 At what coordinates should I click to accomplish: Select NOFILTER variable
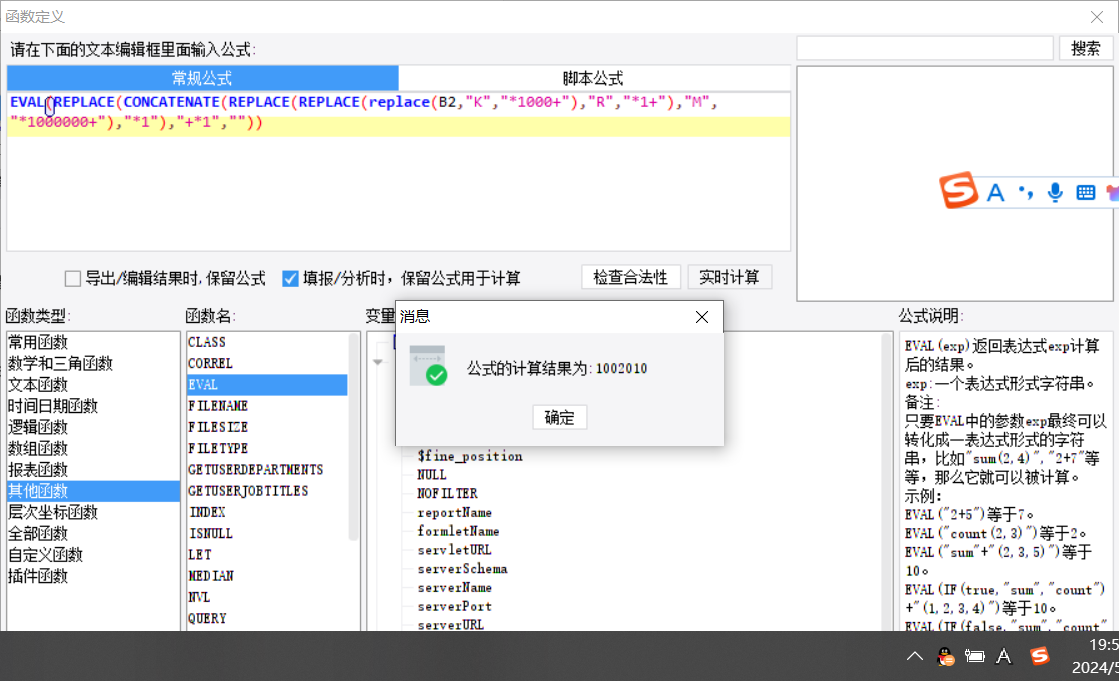(x=447, y=493)
